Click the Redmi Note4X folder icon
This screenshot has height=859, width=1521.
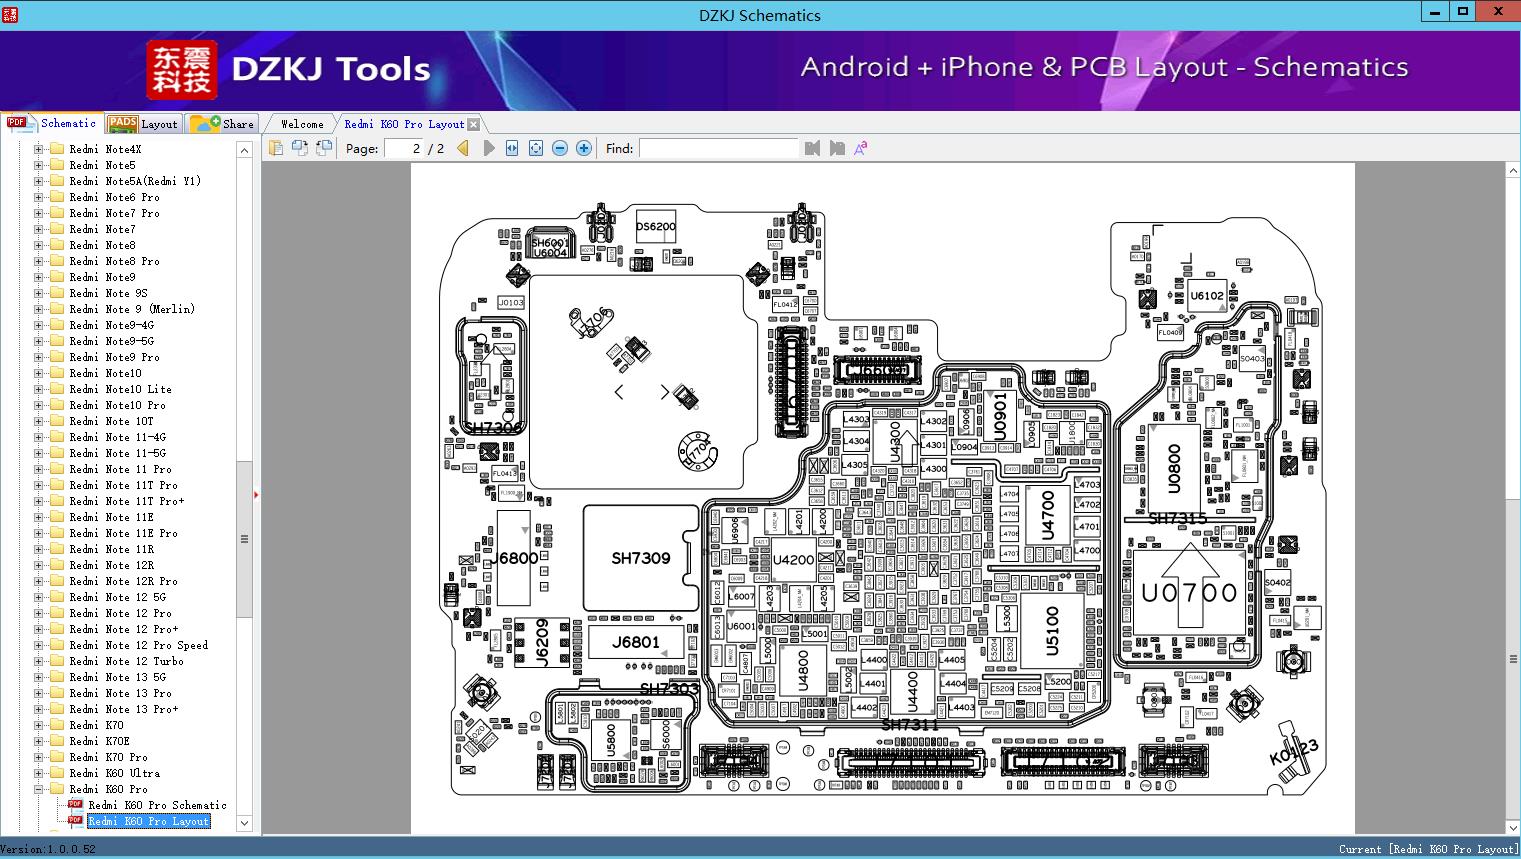pyautogui.click(x=57, y=149)
